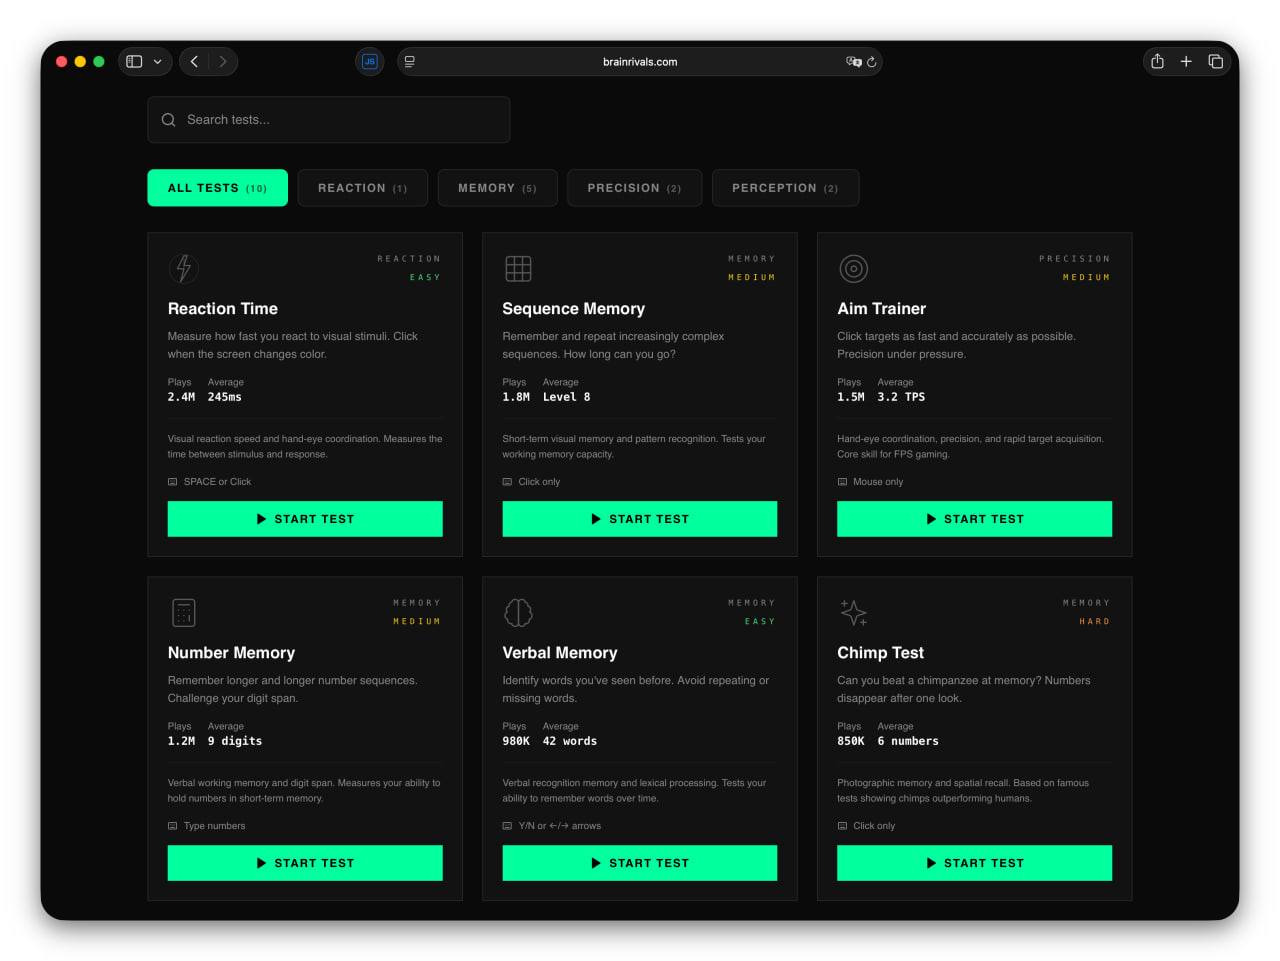The image size is (1280, 961).
Task: Click the calculator Number Memory icon
Action: 183,612
